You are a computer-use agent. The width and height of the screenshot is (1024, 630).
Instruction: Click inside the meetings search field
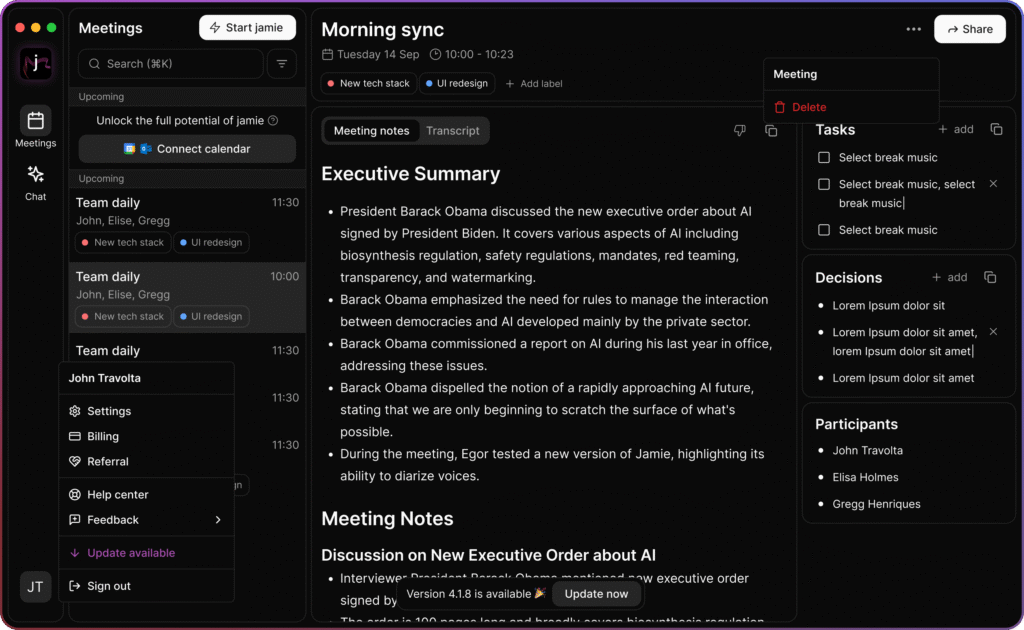pyautogui.click(x=170, y=63)
